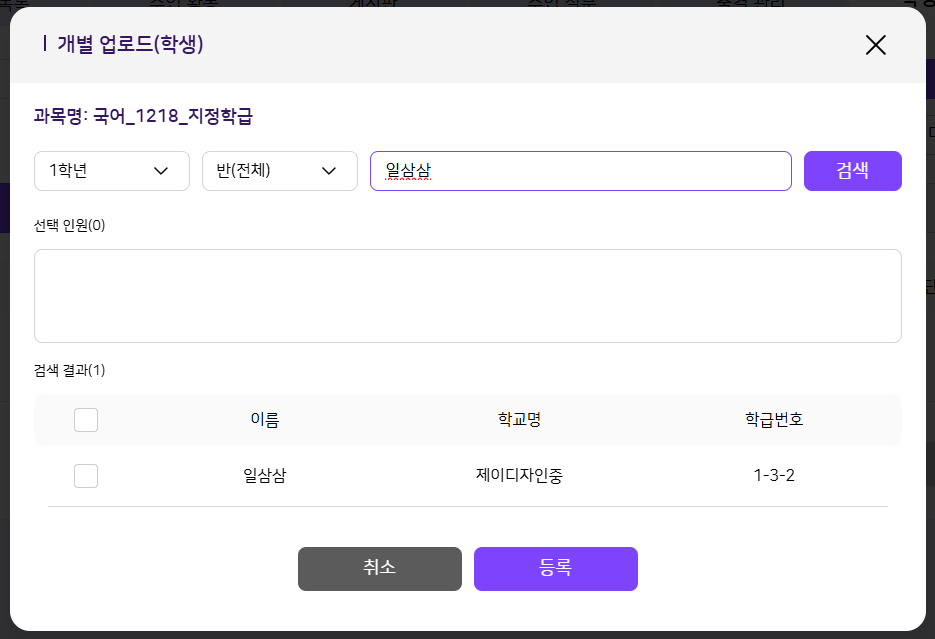Close the 개별 업로드(학생) dialog
Screen dimensions: 935x639
875,45
